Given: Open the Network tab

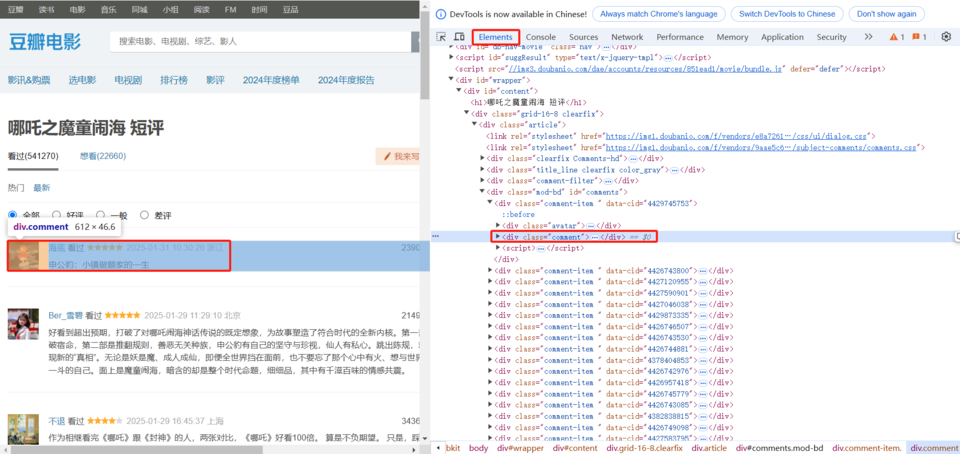Looking at the screenshot, I should (x=627, y=37).
